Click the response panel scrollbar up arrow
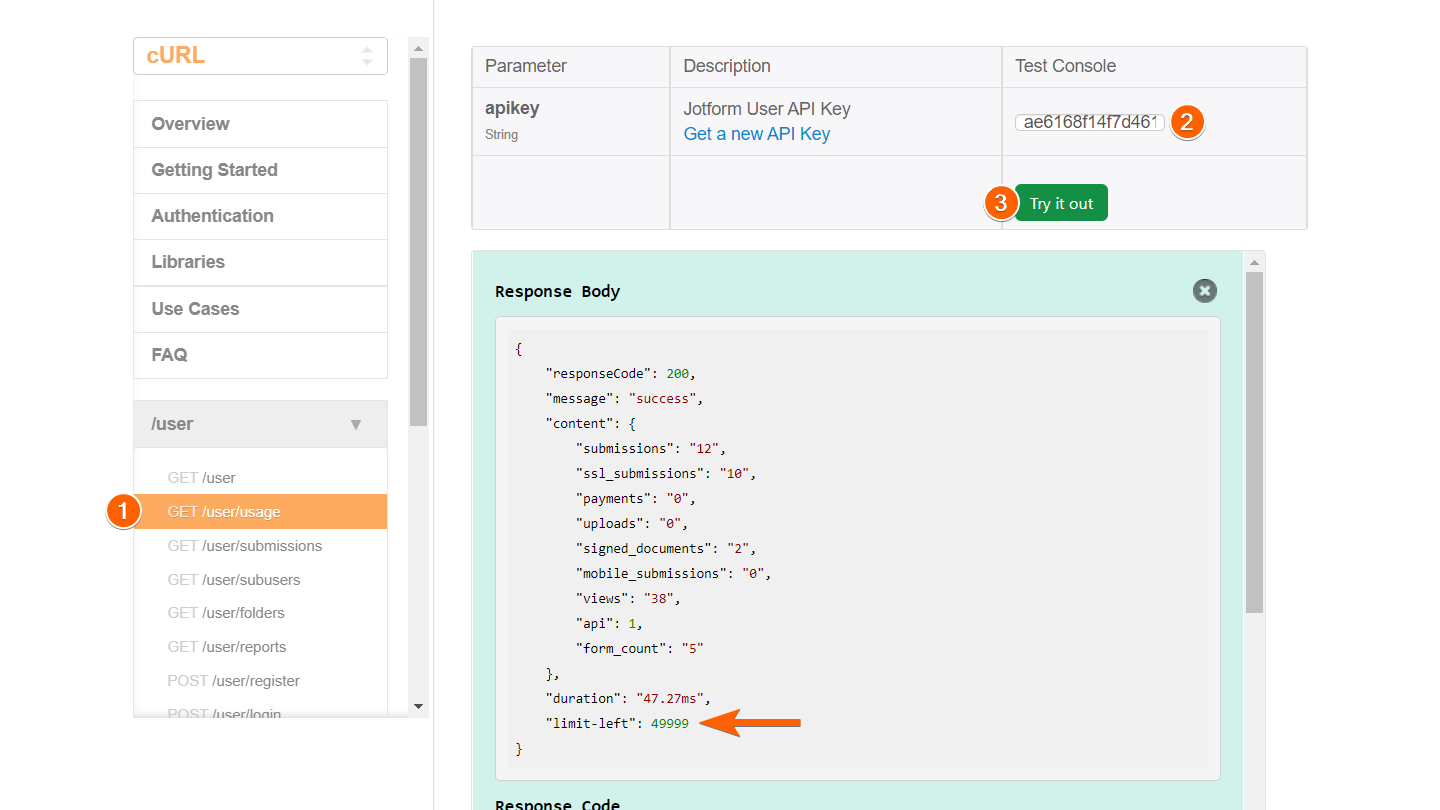This screenshot has width=1440, height=810. pos(1254,262)
